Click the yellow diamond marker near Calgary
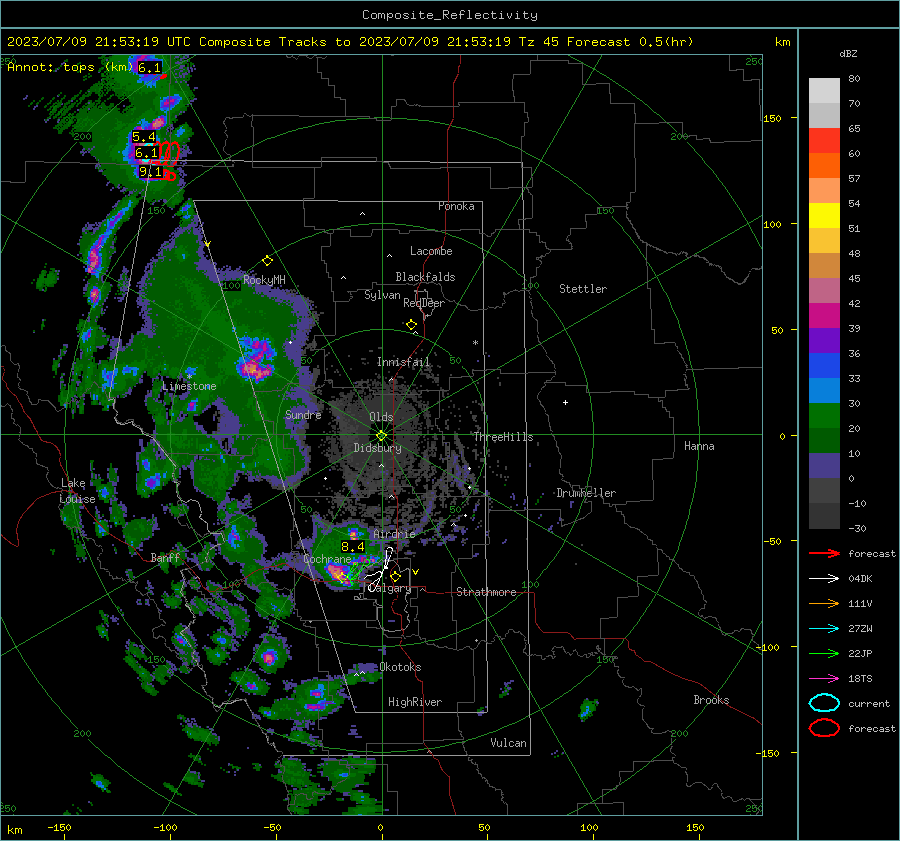This screenshot has width=900, height=841. pyautogui.click(x=395, y=576)
